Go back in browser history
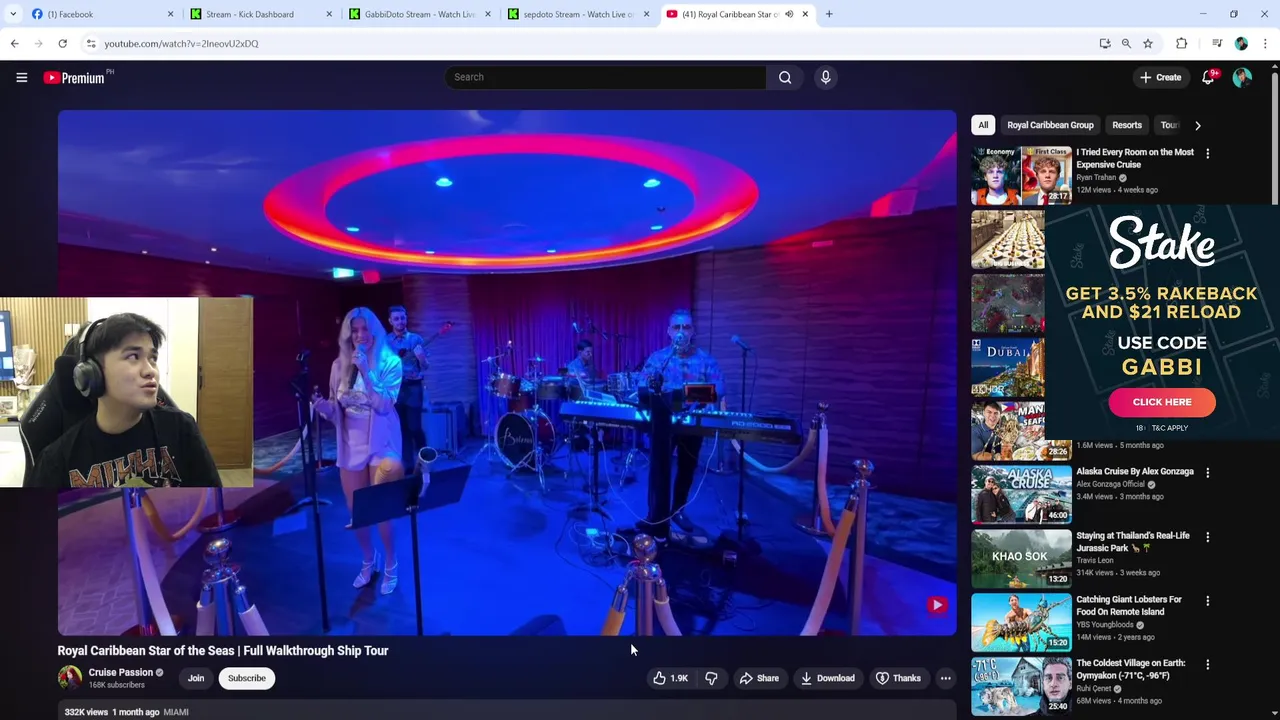 (x=14, y=43)
